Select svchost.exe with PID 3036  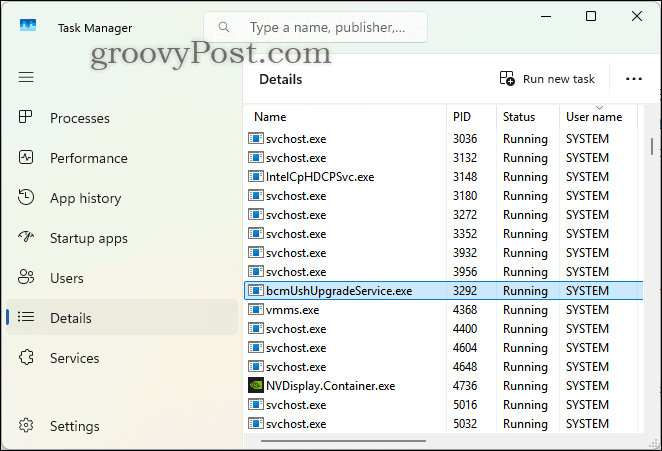pos(443,139)
